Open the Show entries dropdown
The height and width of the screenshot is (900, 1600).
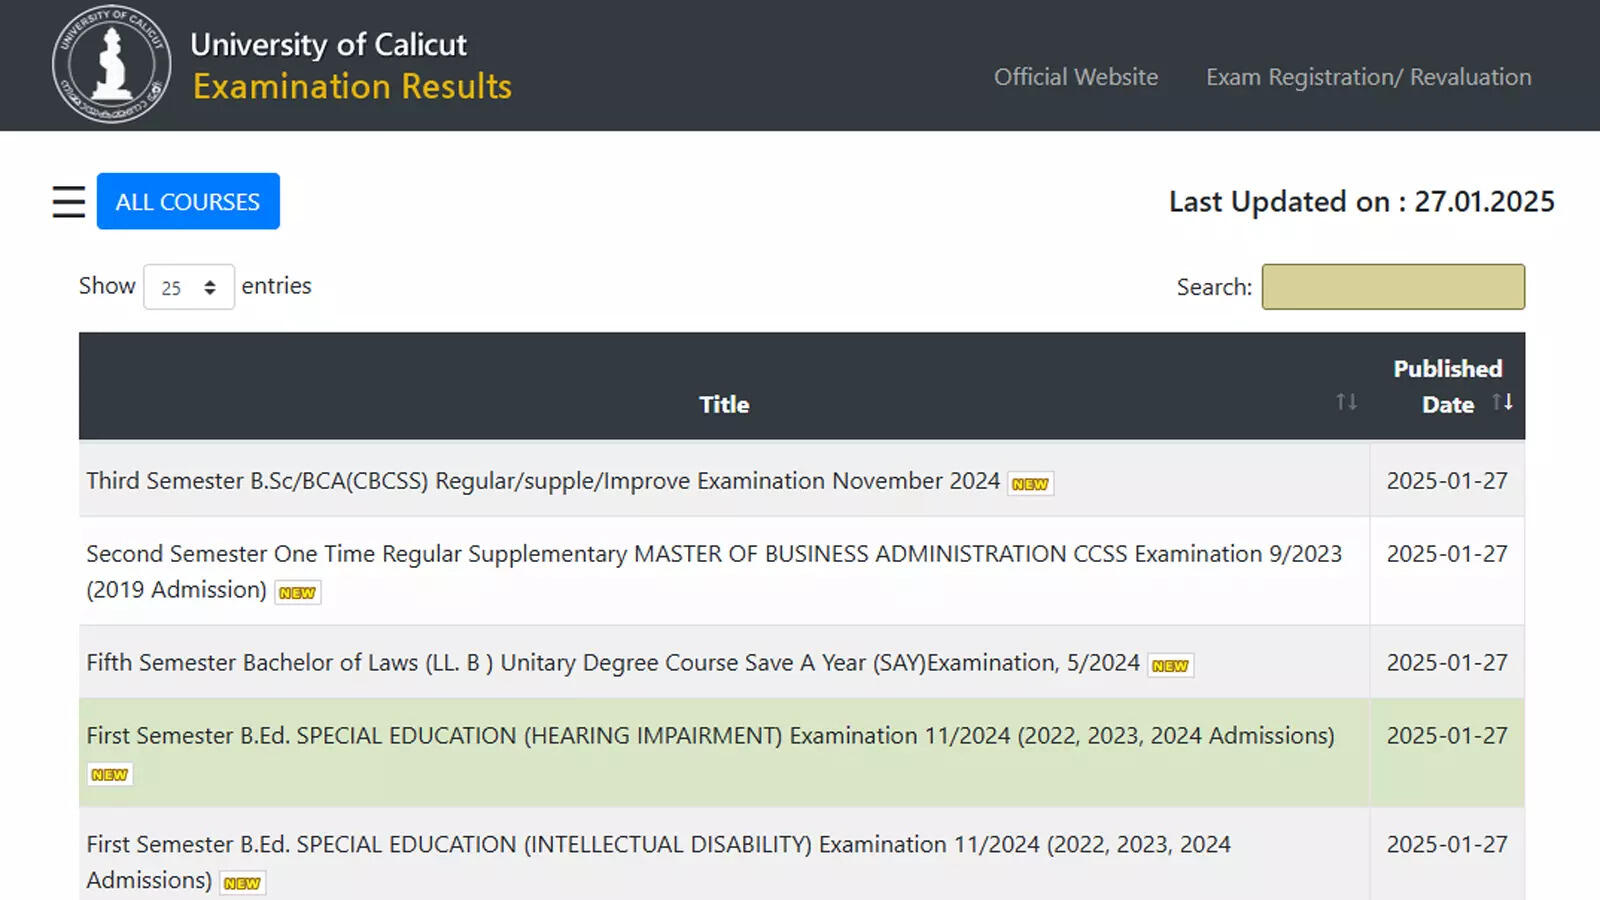(x=188, y=287)
